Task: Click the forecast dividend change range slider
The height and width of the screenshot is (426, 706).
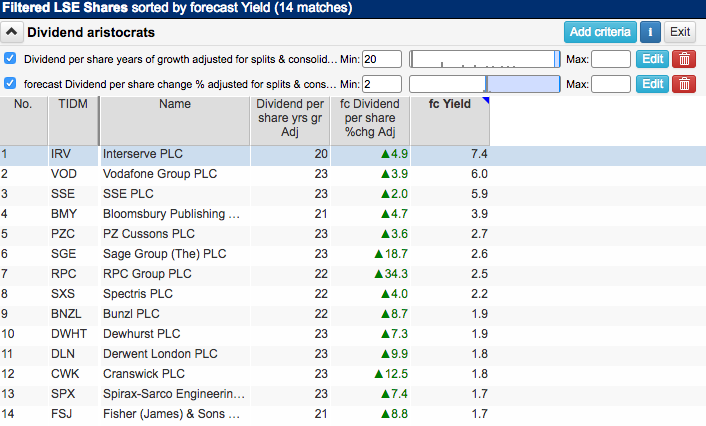Action: 484,84
